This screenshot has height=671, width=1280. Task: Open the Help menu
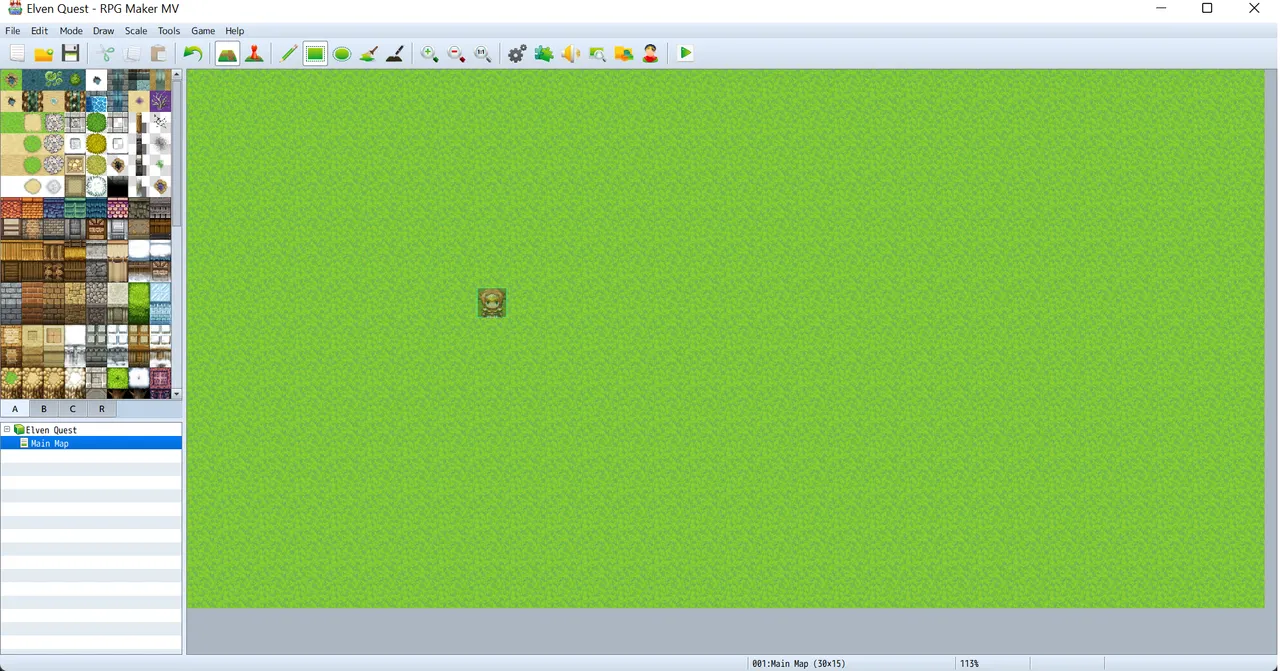click(235, 31)
